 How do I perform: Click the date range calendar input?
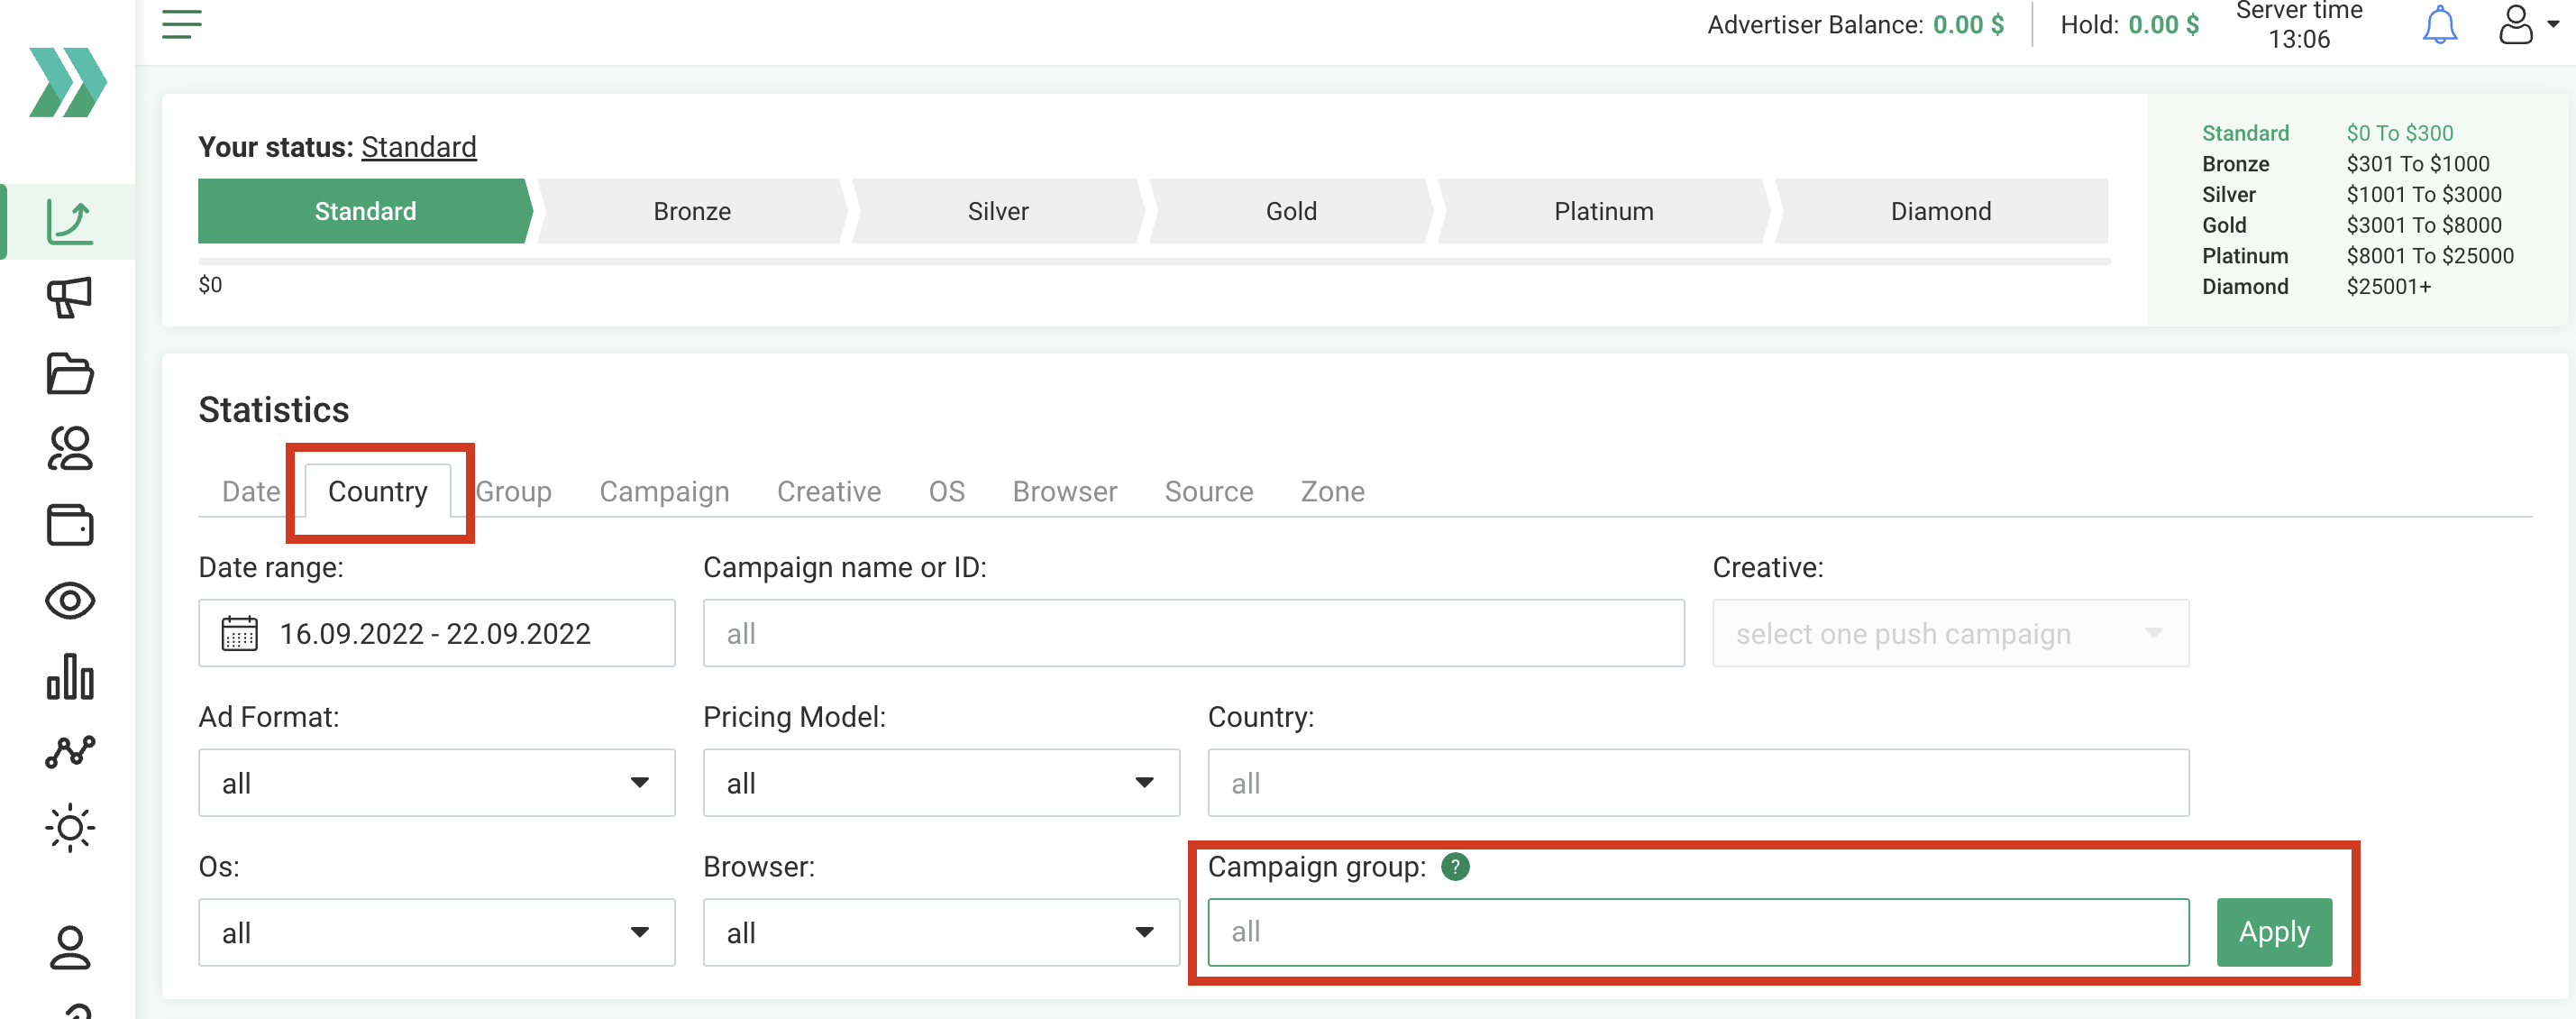click(x=435, y=633)
